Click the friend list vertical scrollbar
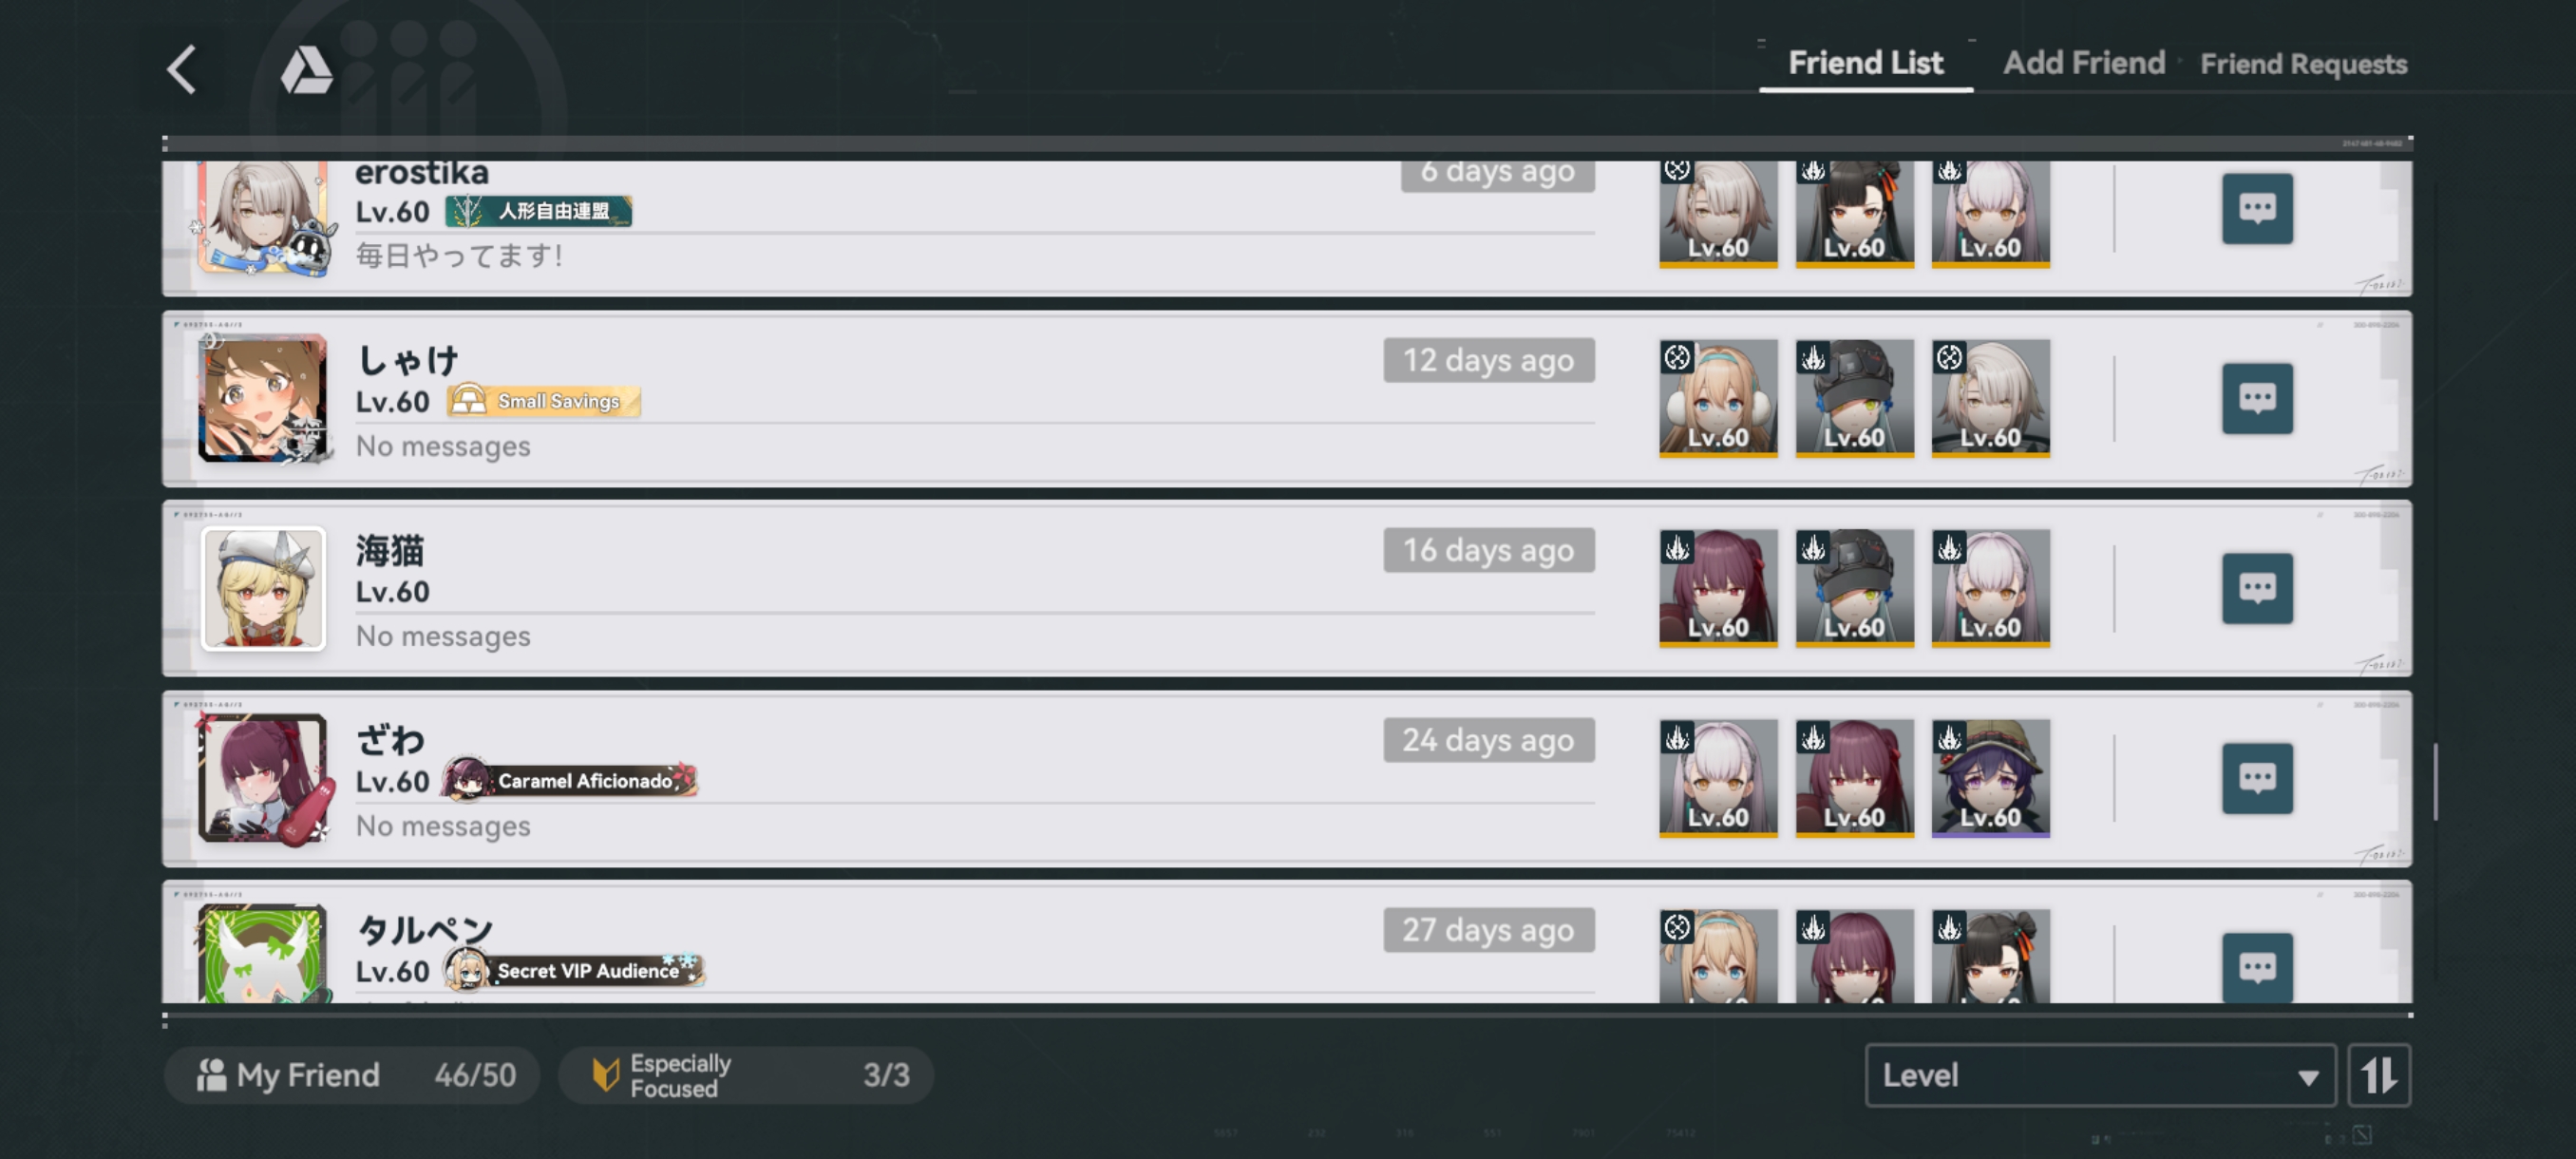The width and height of the screenshot is (2576, 1159). (x=2435, y=782)
